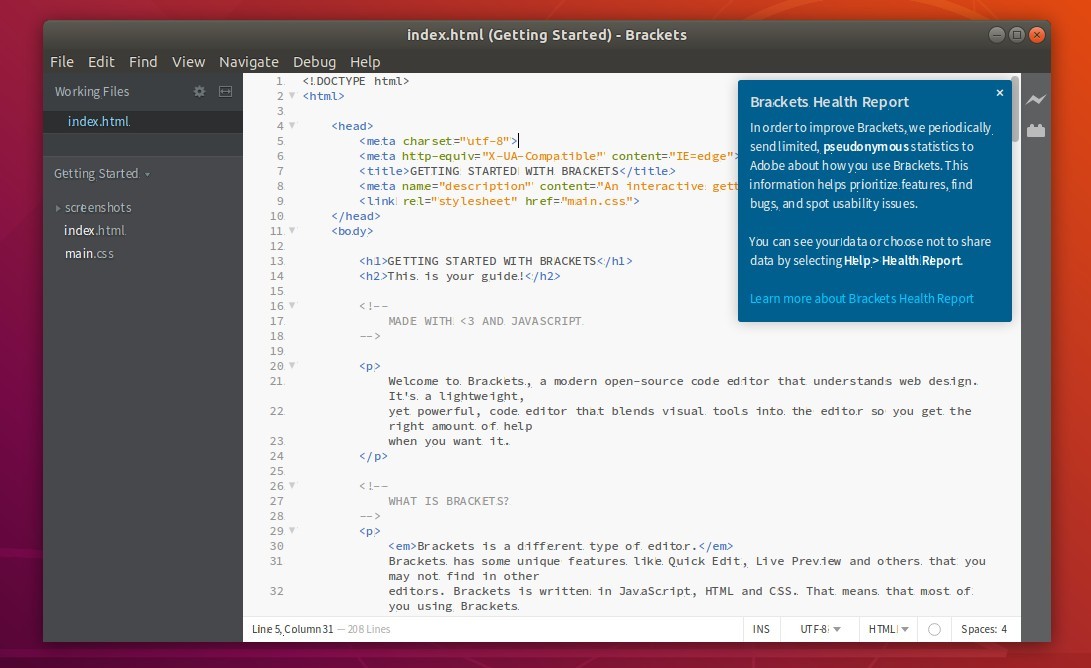Close the Brackets Health Report popup

(999, 92)
